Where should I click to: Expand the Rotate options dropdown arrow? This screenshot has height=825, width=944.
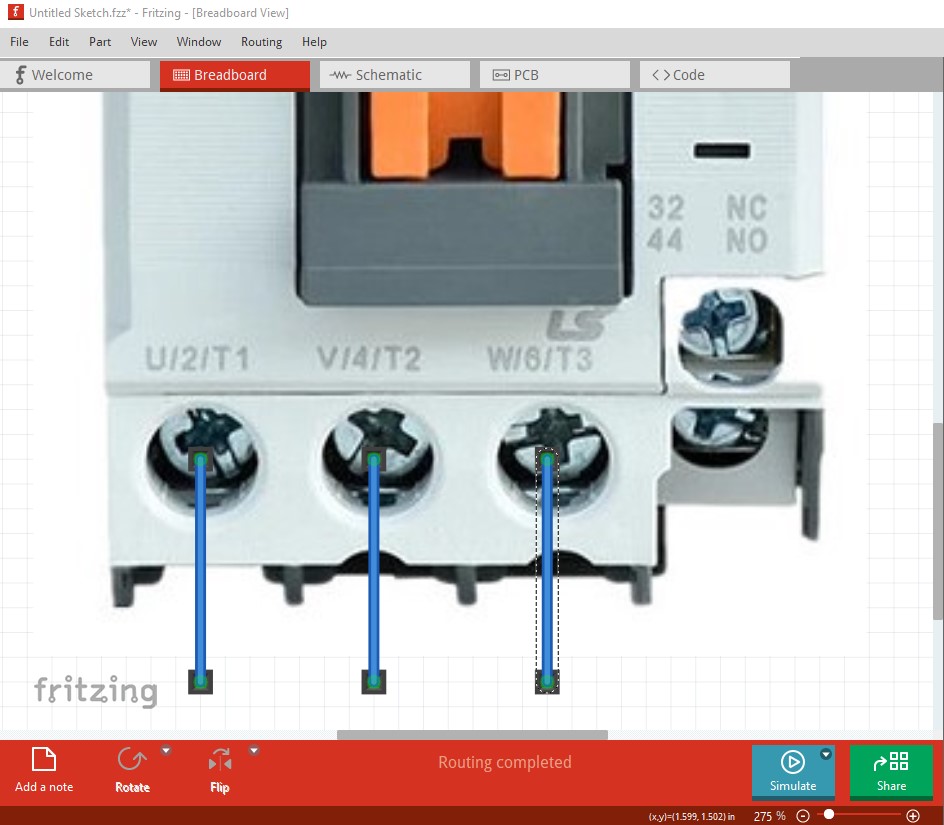tap(166, 750)
